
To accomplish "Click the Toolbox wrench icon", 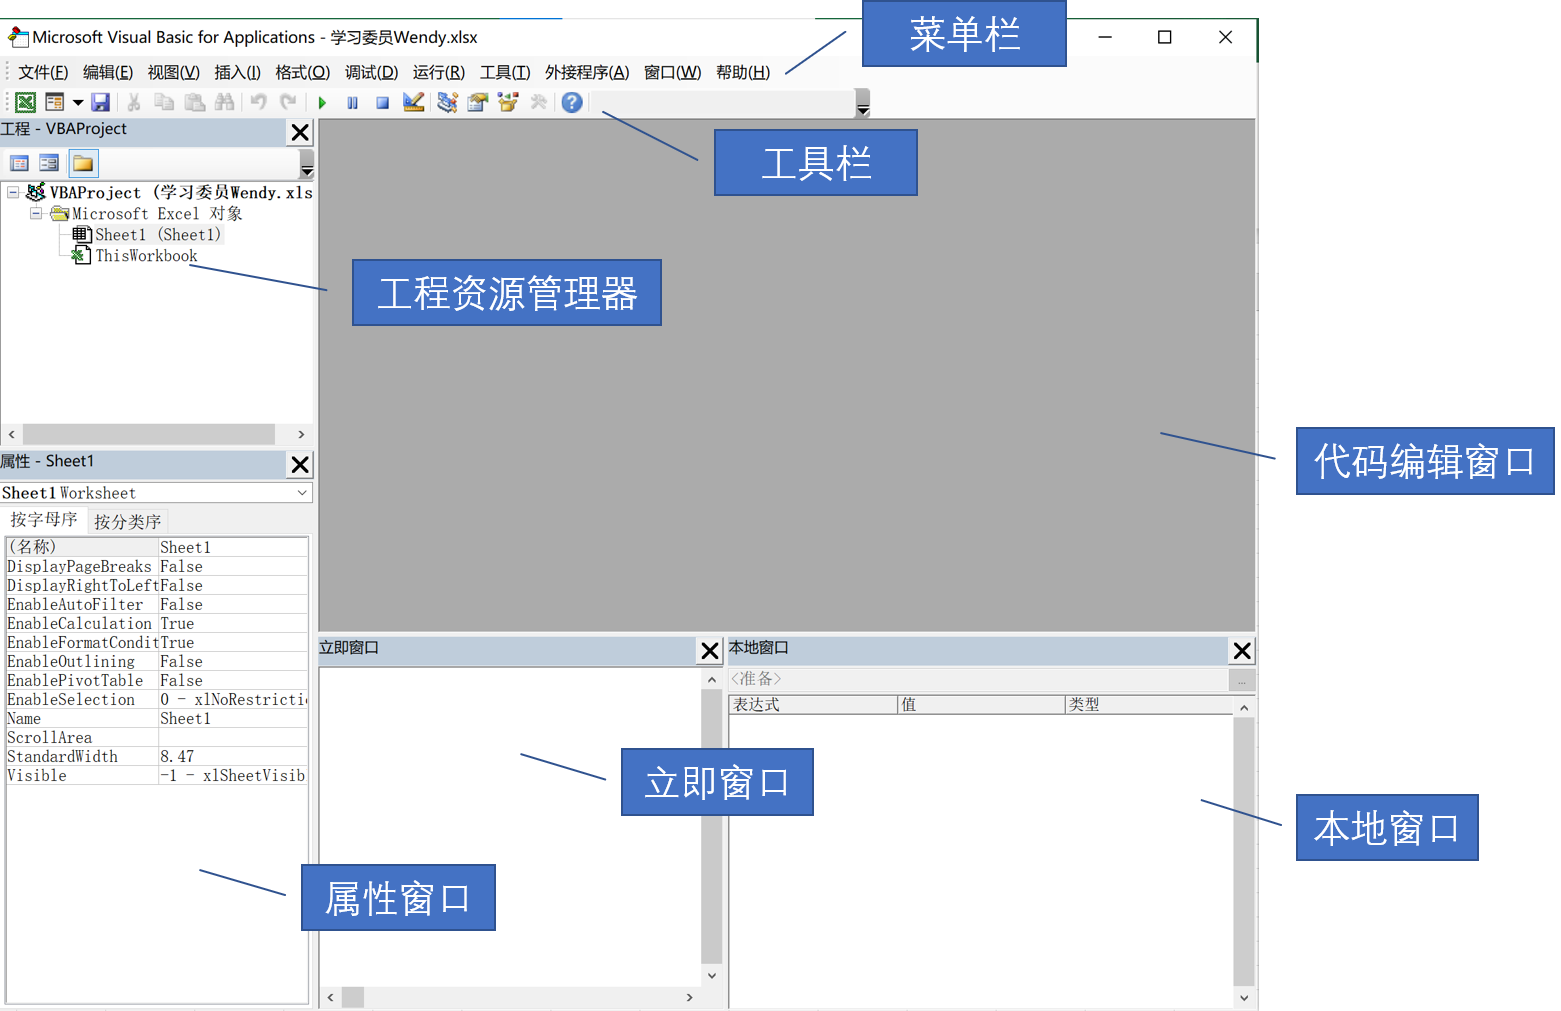I will tap(539, 102).
